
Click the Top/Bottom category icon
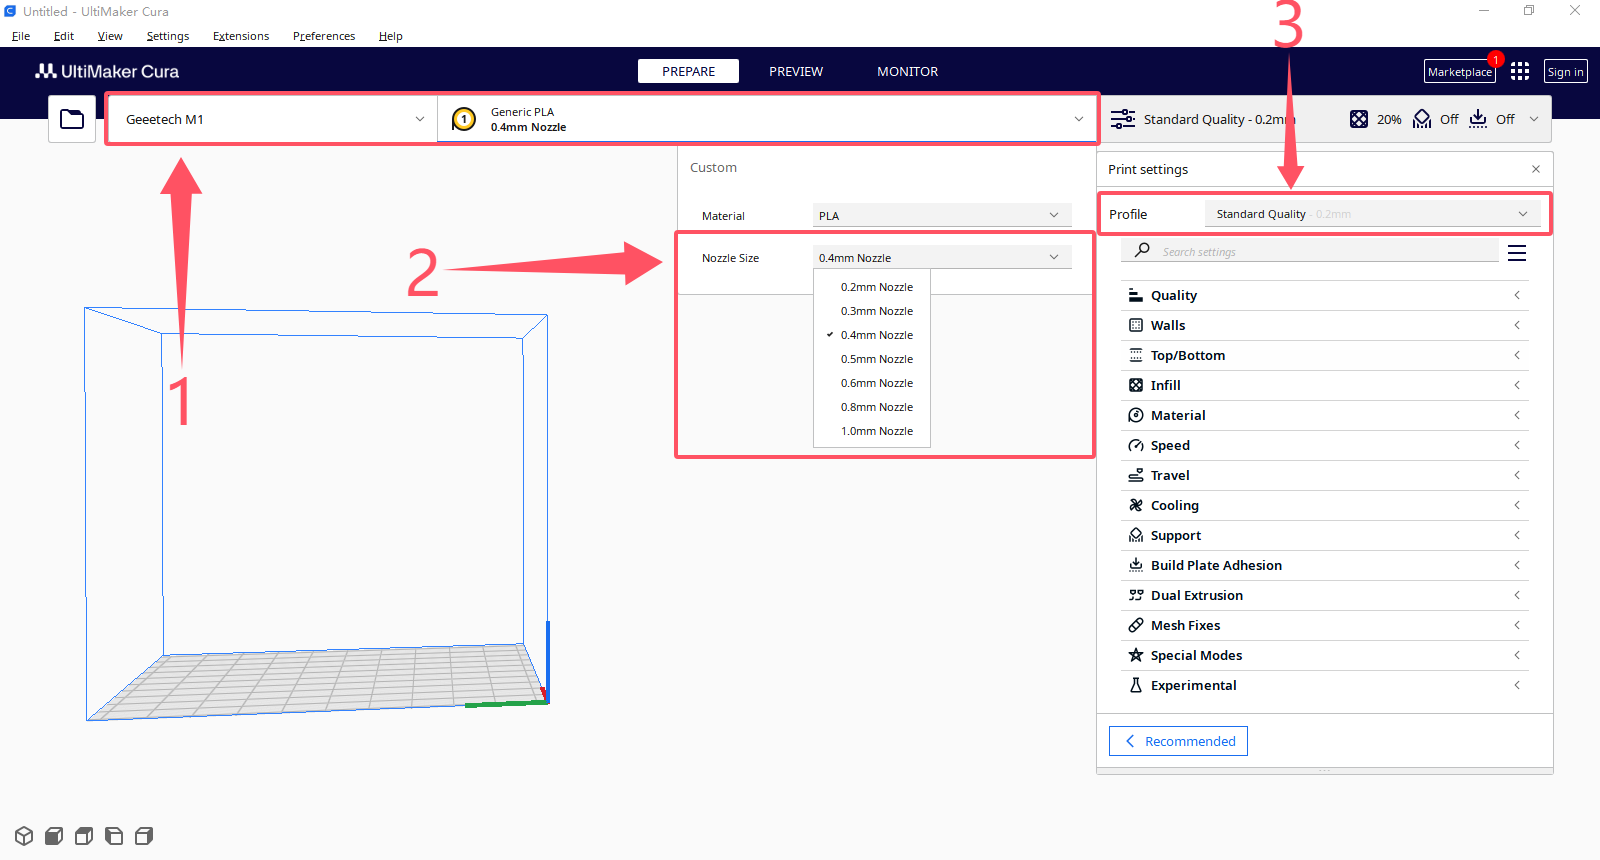1136,355
